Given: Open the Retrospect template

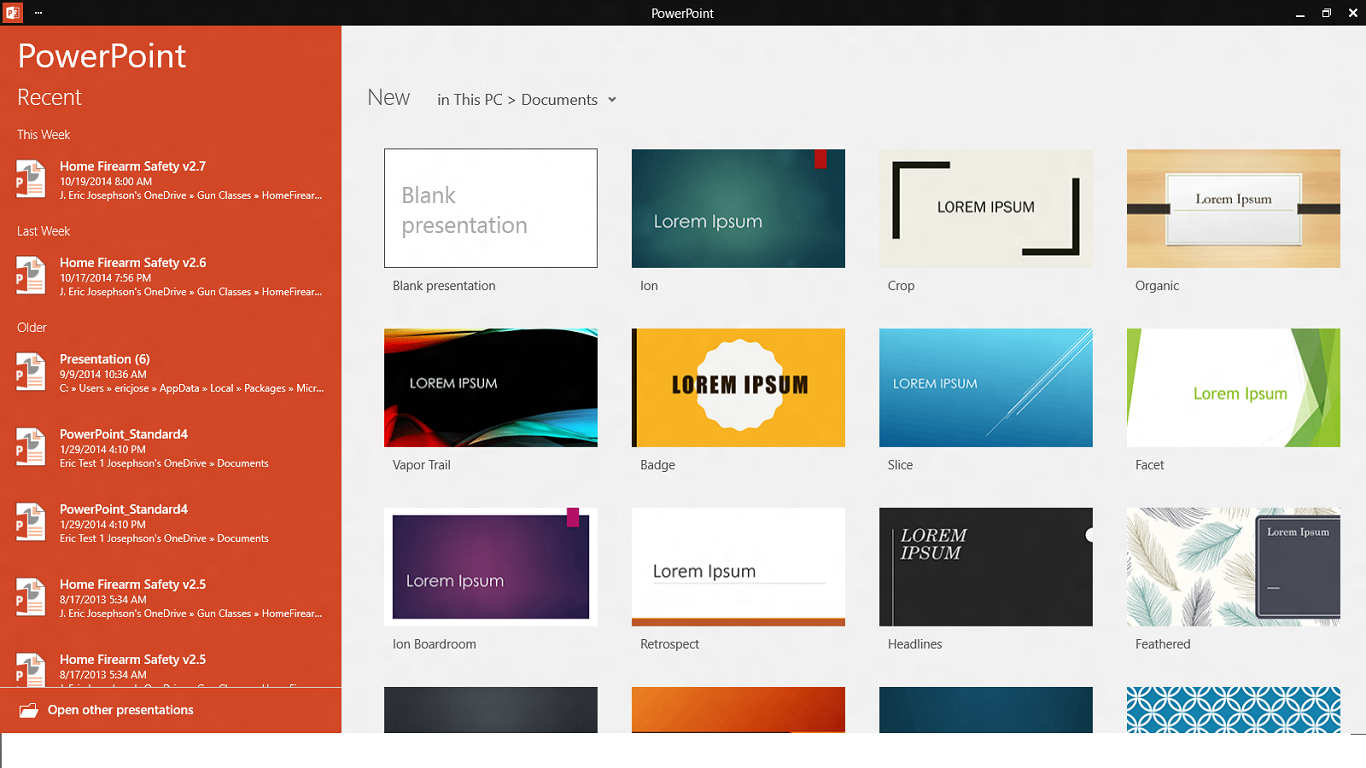Looking at the screenshot, I should [738, 566].
